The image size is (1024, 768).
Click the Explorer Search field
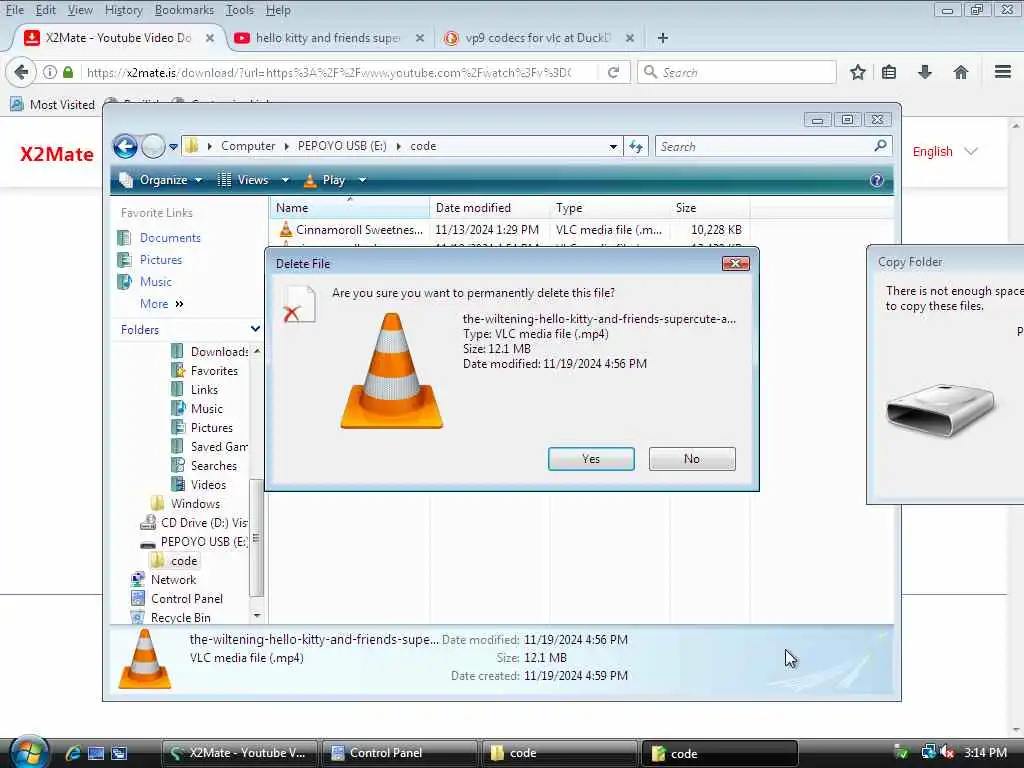(765, 146)
